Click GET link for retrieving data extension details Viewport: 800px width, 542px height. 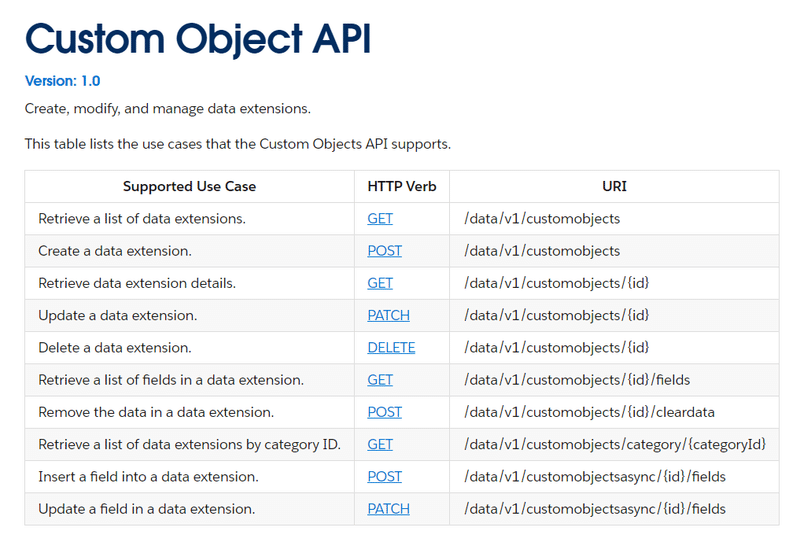click(380, 283)
